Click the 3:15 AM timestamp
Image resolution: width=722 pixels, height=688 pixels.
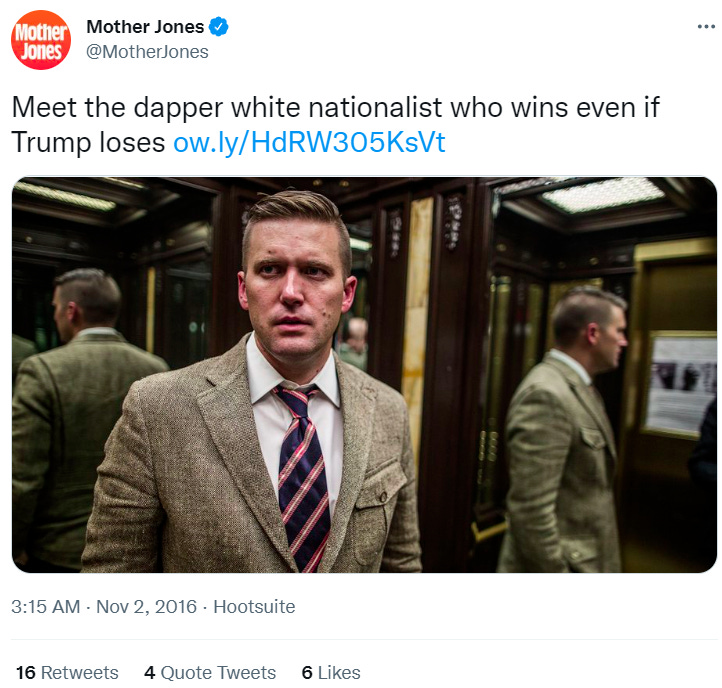46,606
